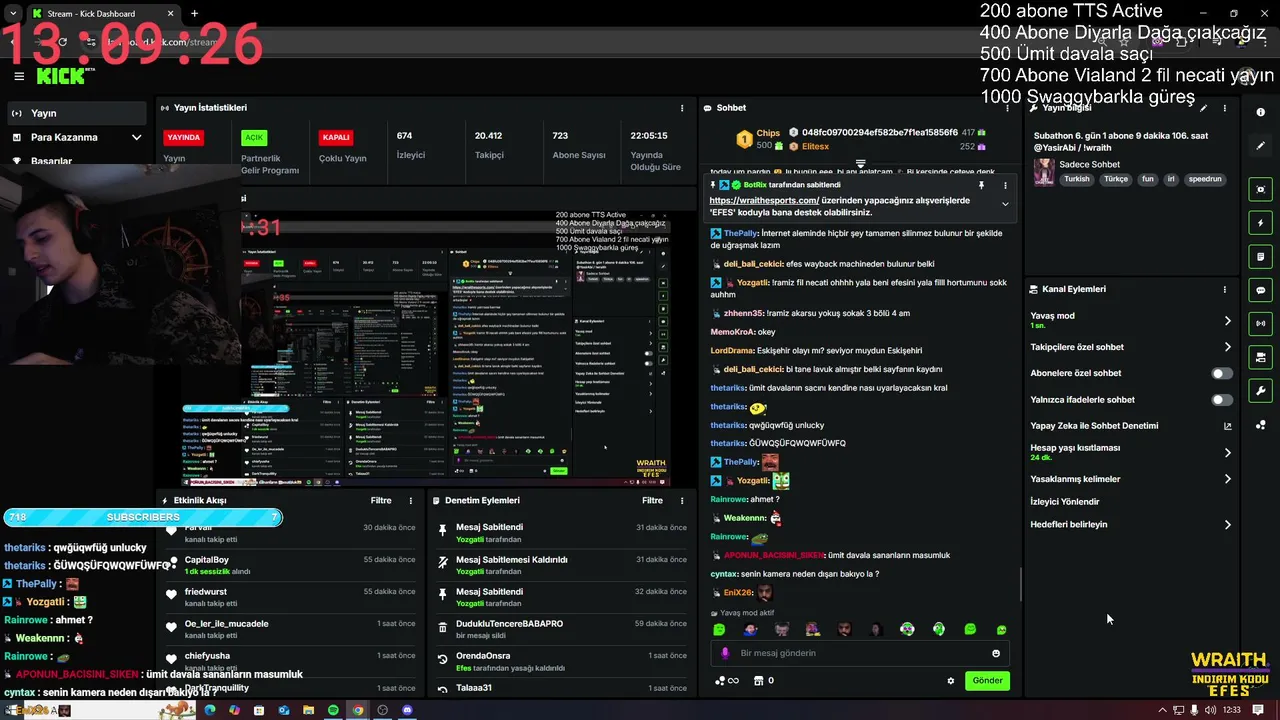Open the Etkinlik Akışı three-dot menu
The image size is (1280, 720).
click(410, 500)
